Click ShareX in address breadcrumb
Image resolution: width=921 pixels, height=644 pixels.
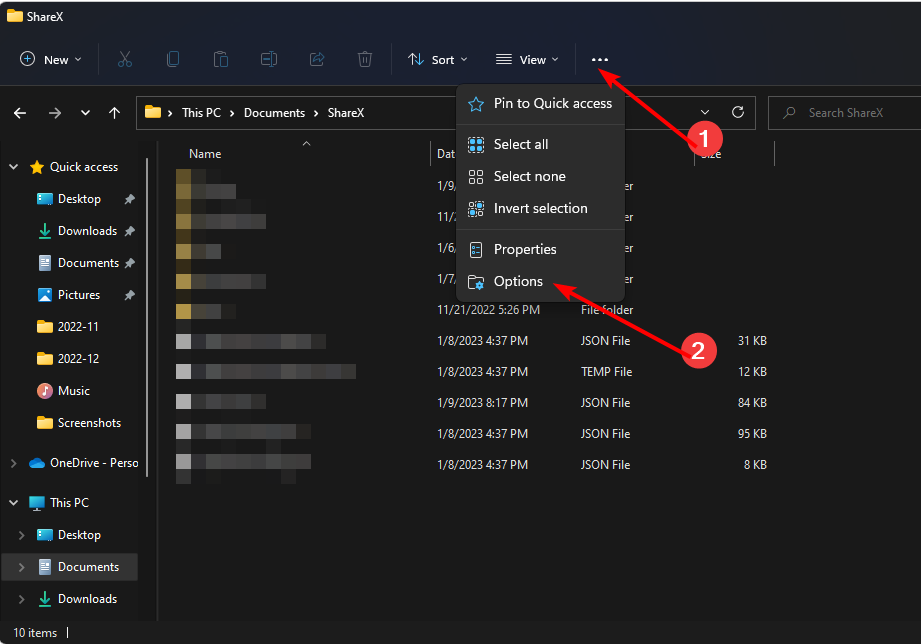coord(346,113)
